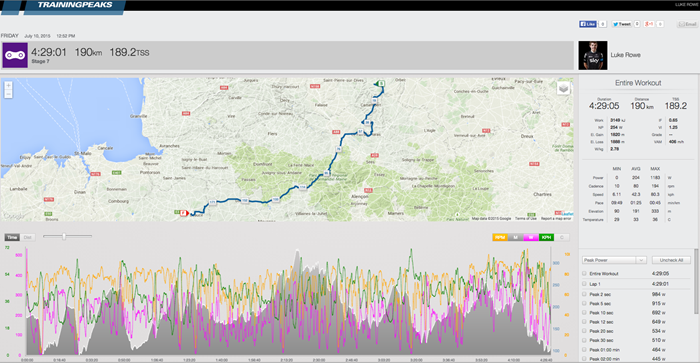This screenshot has width=700, height=363.
Task: Check the Peak 20 sec checkbox
Action: [584, 331]
